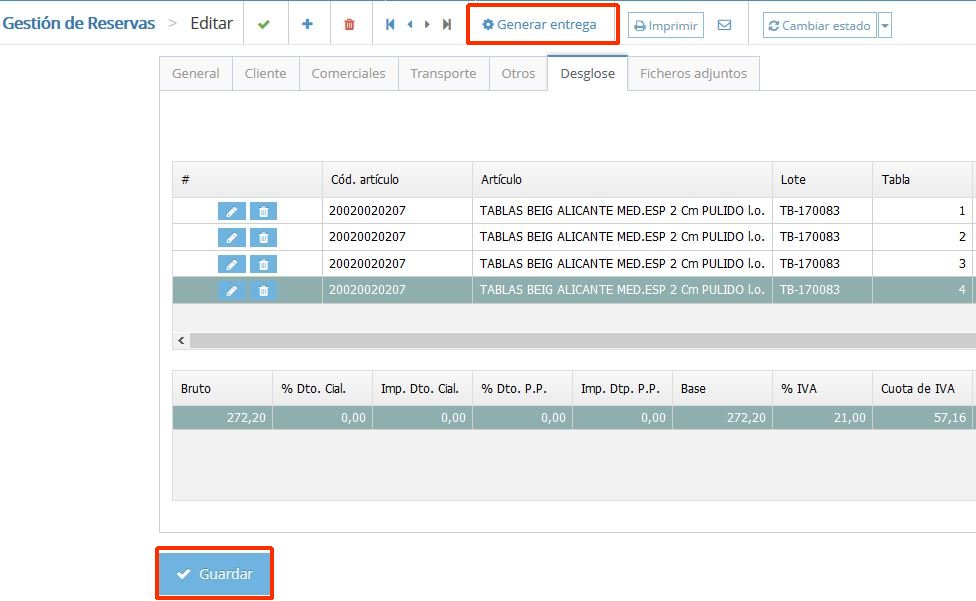The width and height of the screenshot is (976, 601).
Task: Open the Cliente tab
Action: coord(266,73)
